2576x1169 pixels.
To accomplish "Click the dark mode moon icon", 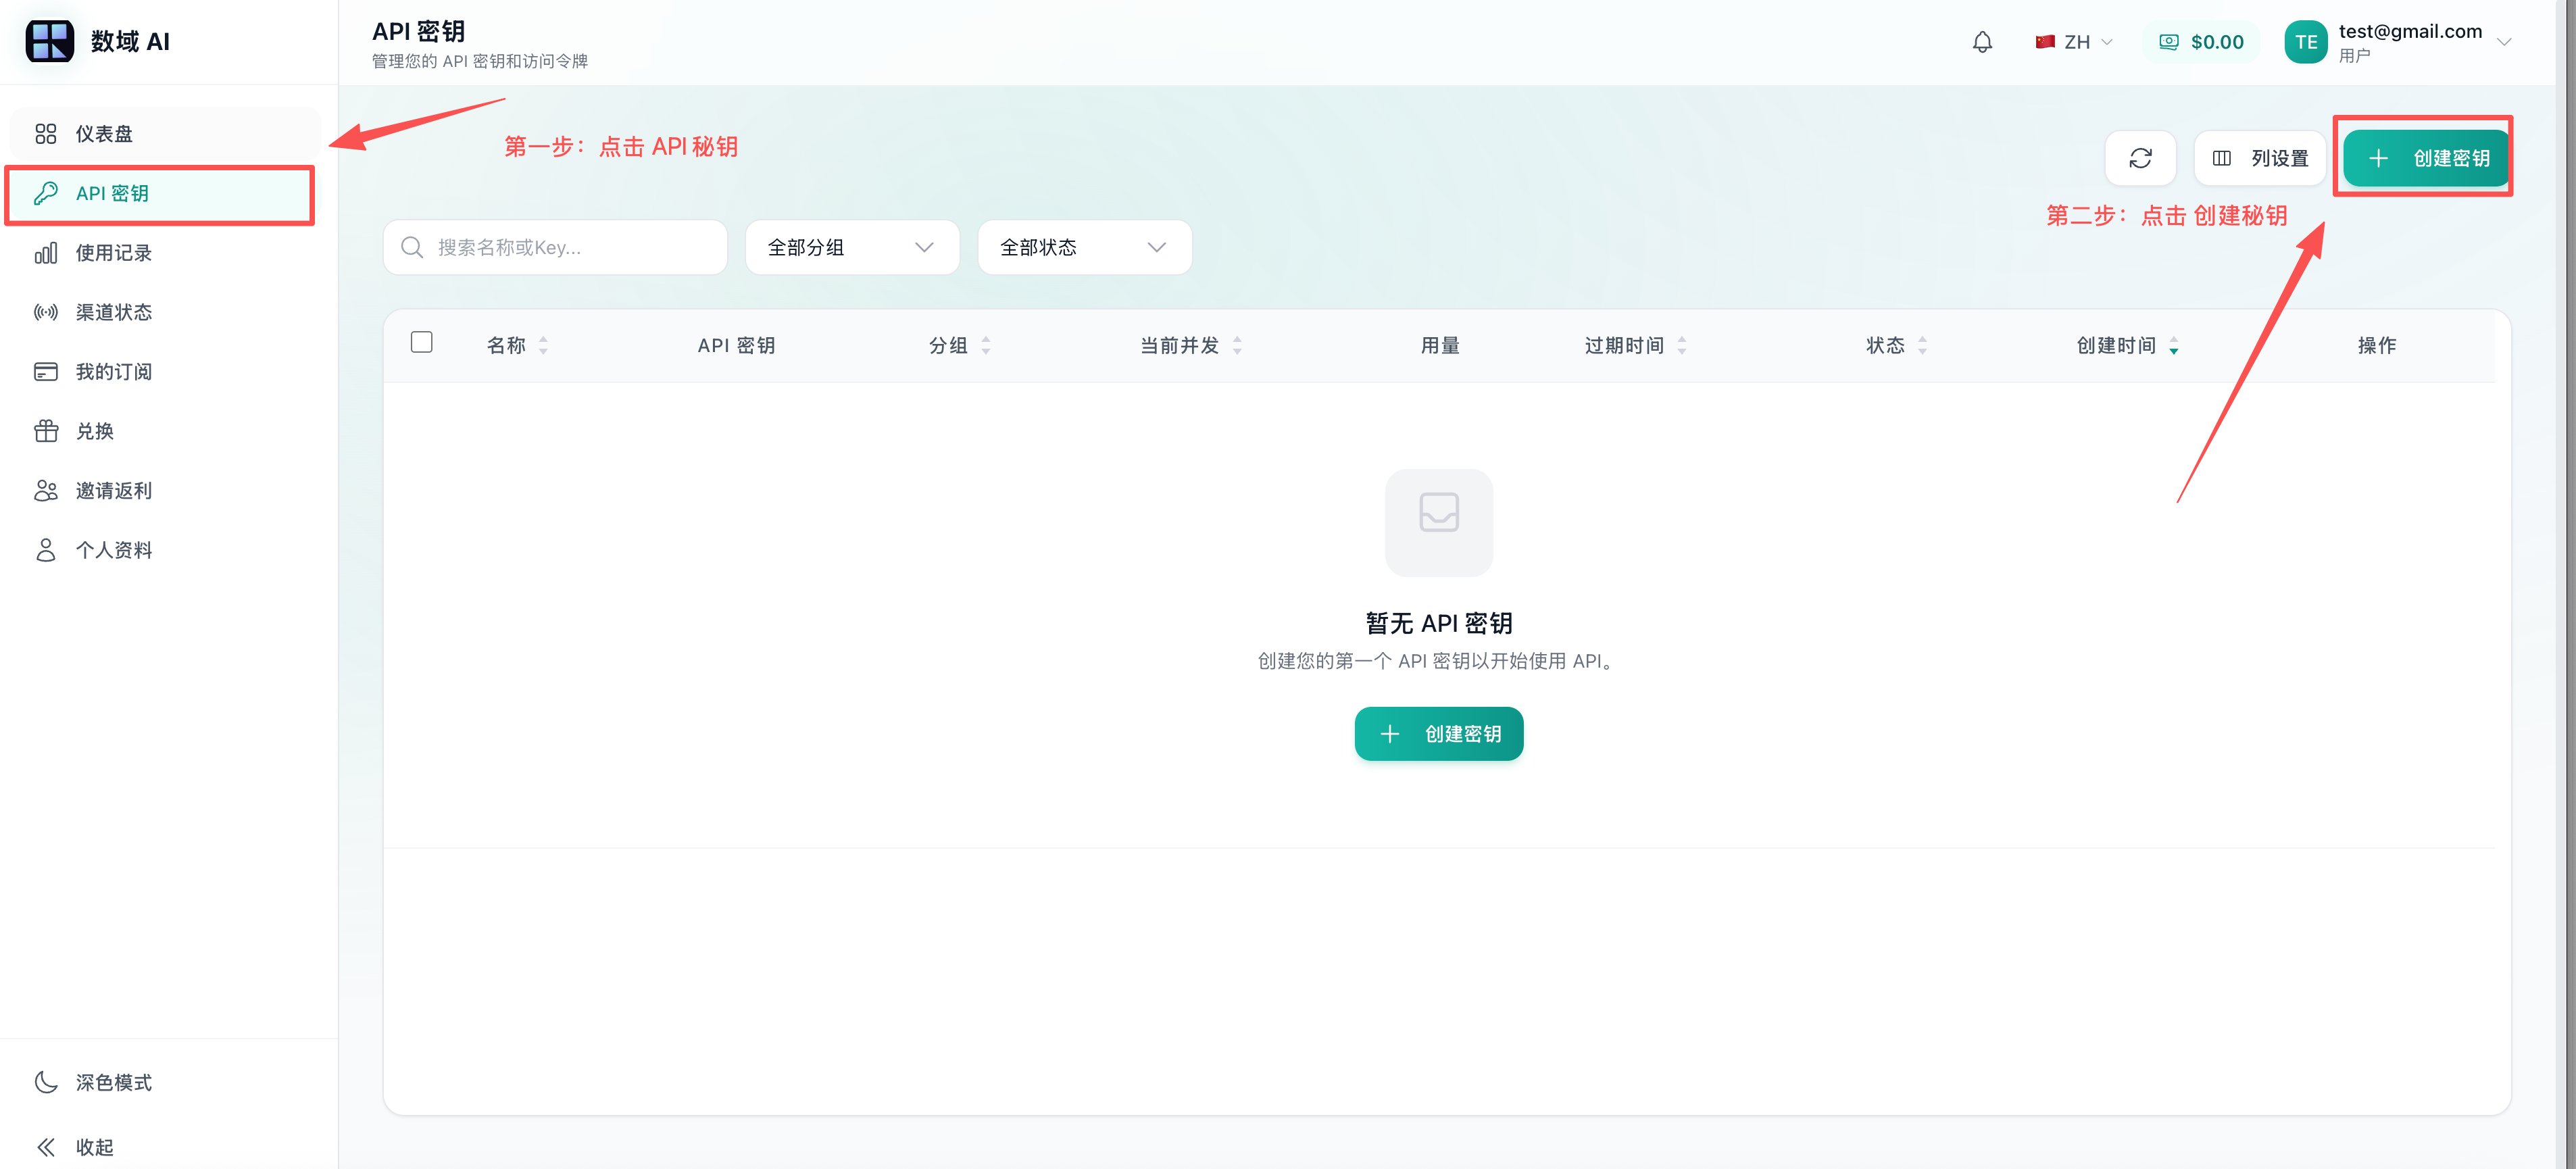I will click(46, 1082).
